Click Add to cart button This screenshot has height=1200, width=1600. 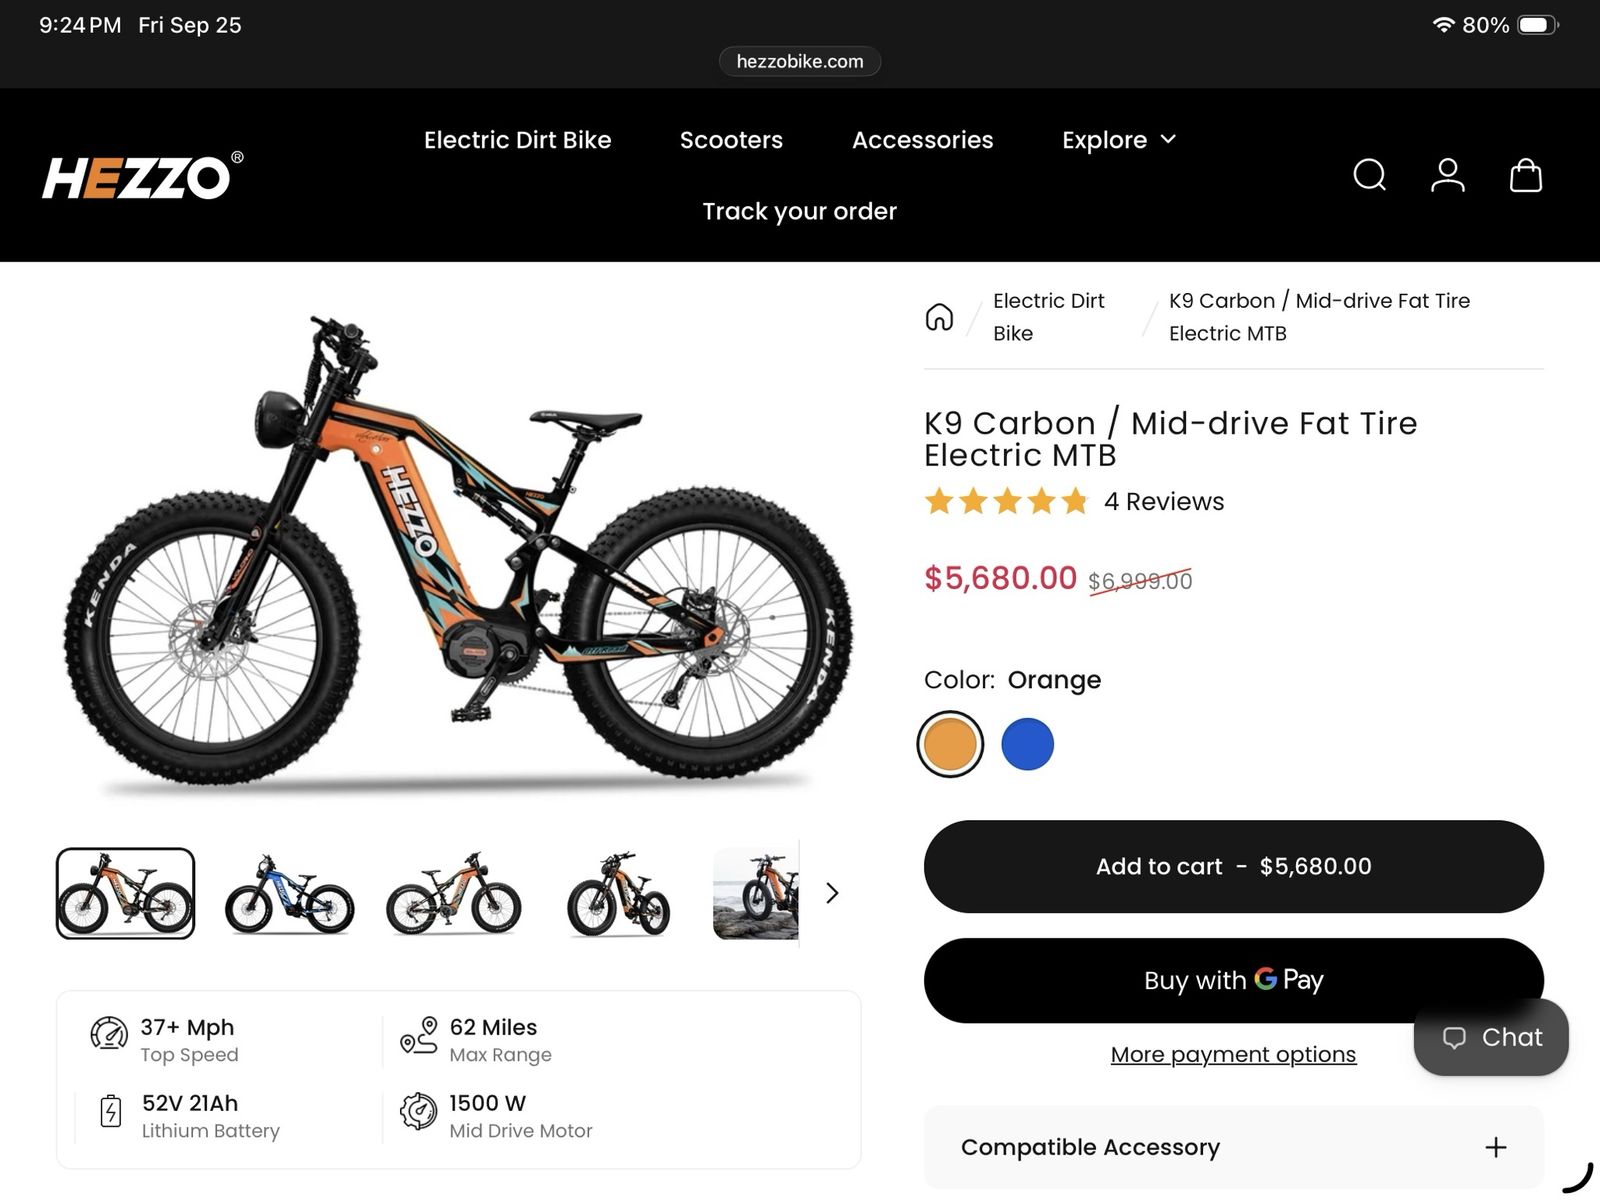tap(1233, 866)
